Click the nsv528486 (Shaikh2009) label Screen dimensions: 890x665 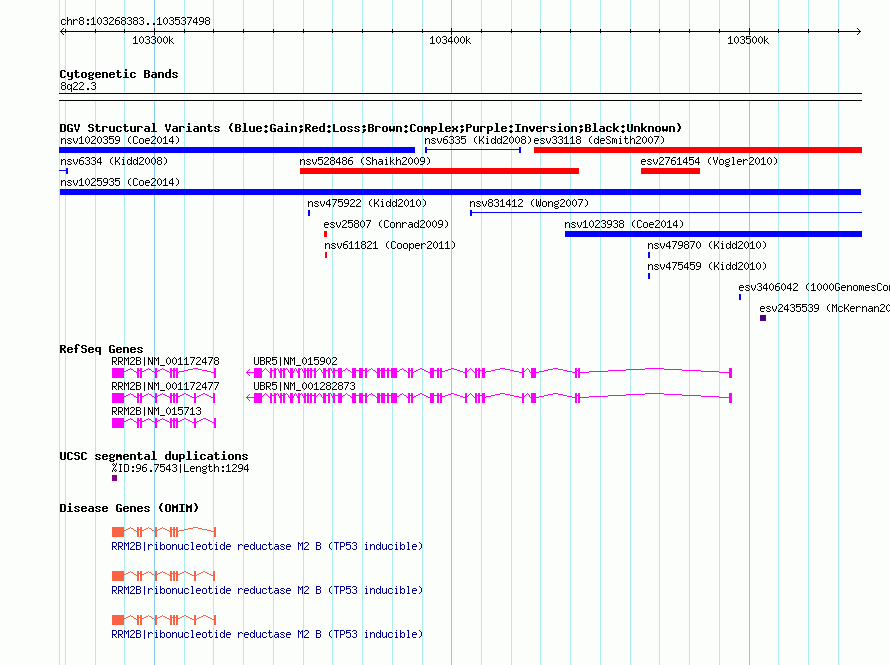[365, 161]
